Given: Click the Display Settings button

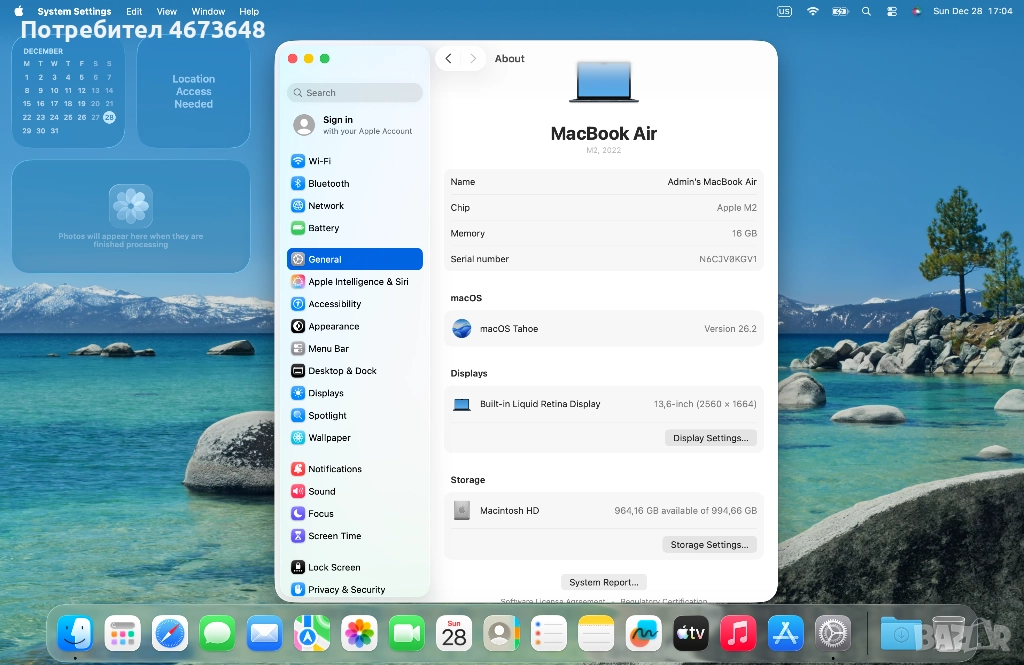Looking at the screenshot, I should [x=710, y=438].
